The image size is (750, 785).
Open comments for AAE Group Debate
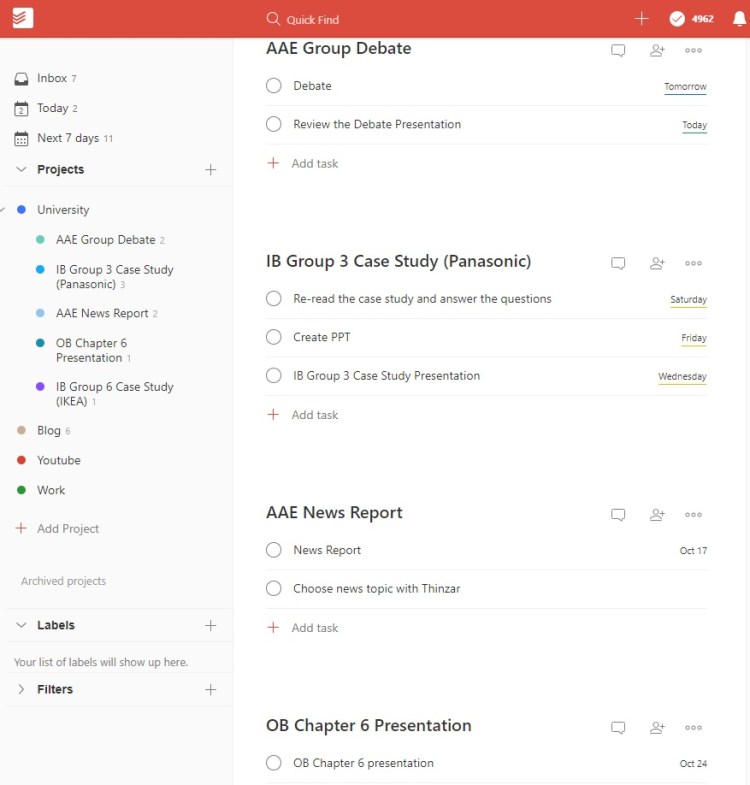pyautogui.click(x=618, y=50)
